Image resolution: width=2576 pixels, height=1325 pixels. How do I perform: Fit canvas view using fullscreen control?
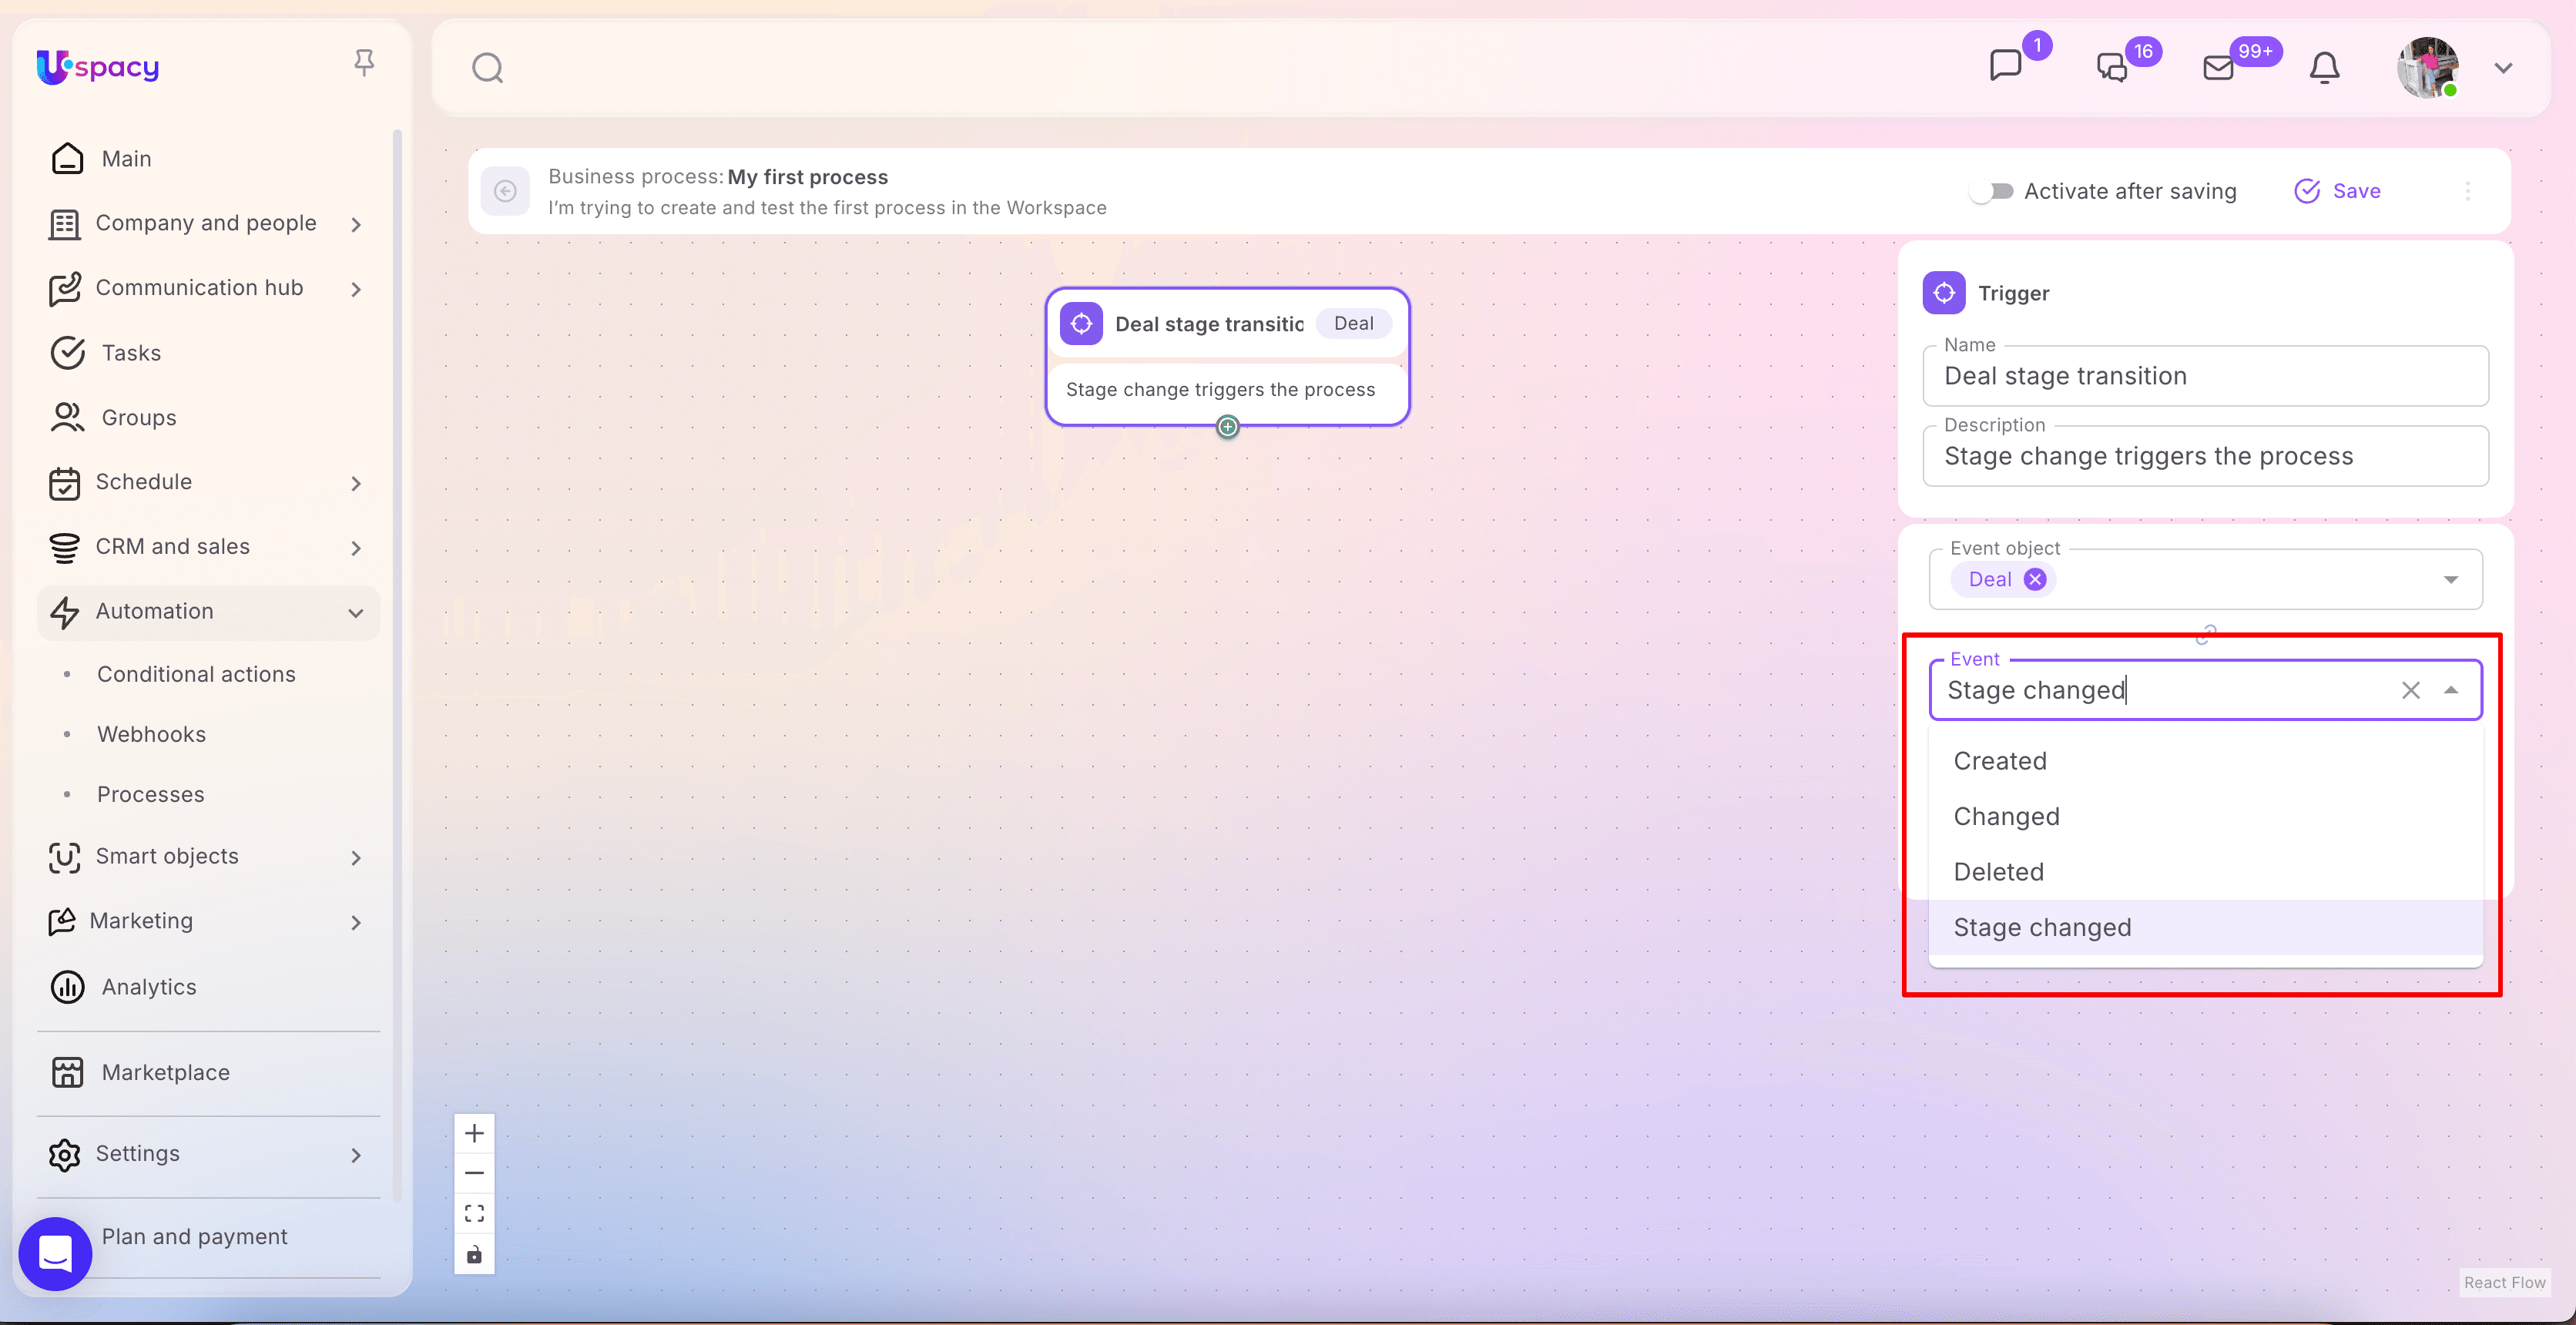[474, 1213]
